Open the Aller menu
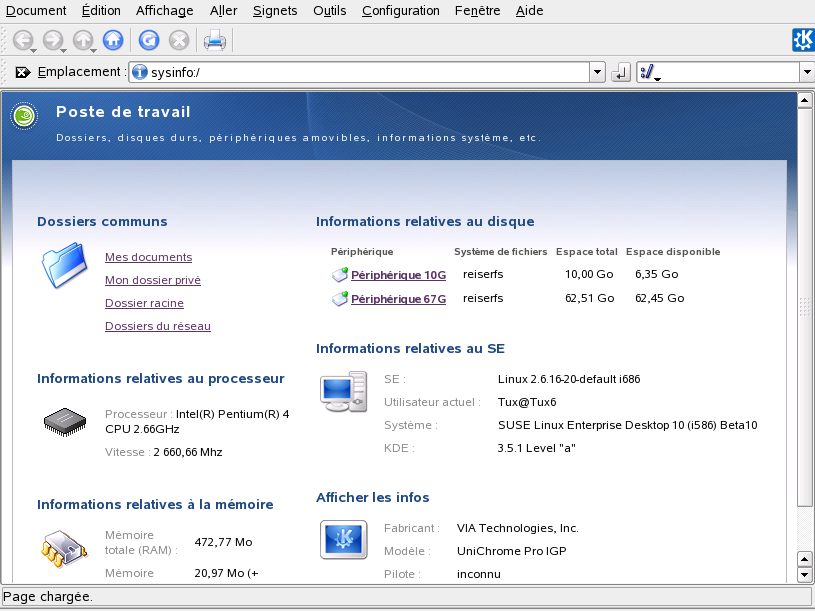815x611 pixels. point(224,10)
